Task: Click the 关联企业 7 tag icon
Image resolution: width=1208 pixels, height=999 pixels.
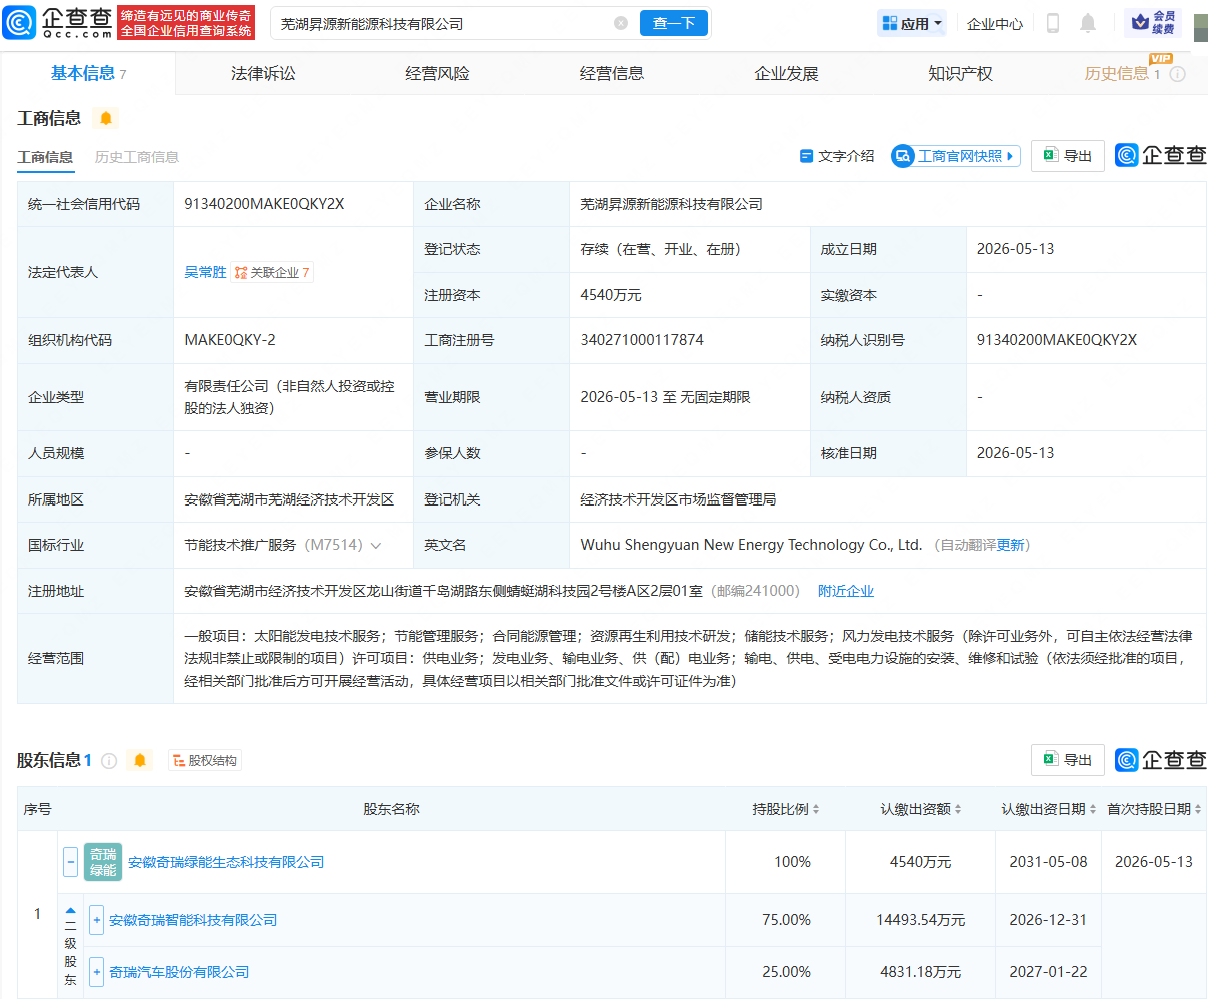Action: pyautogui.click(x=272, y=272)
